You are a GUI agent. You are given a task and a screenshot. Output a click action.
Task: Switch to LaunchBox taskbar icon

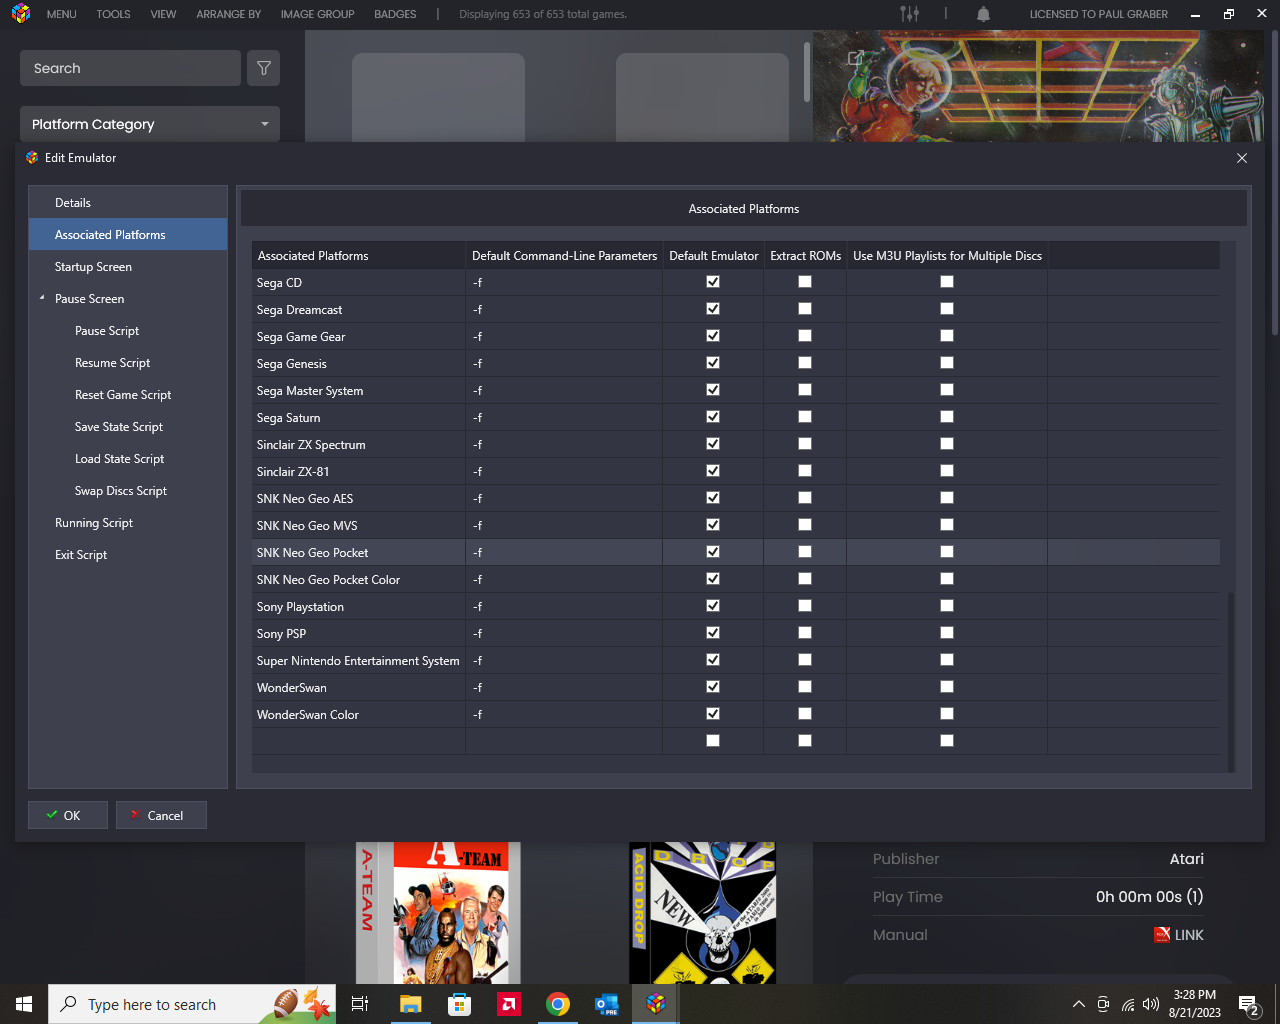click(656, 1004)
